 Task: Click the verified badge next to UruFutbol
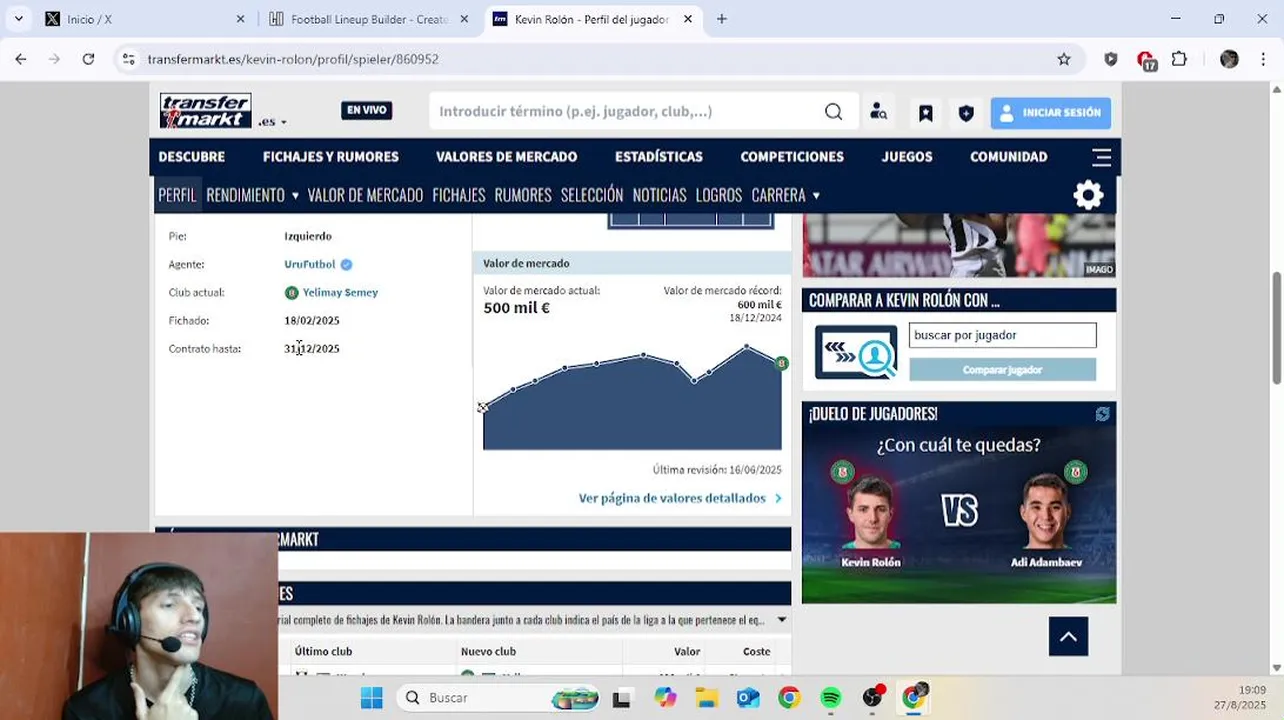(x=346, y=264)
